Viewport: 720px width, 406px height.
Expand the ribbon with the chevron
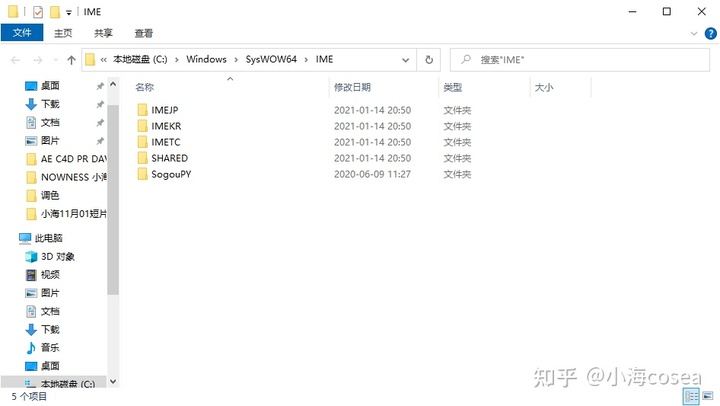pos(694,34)
